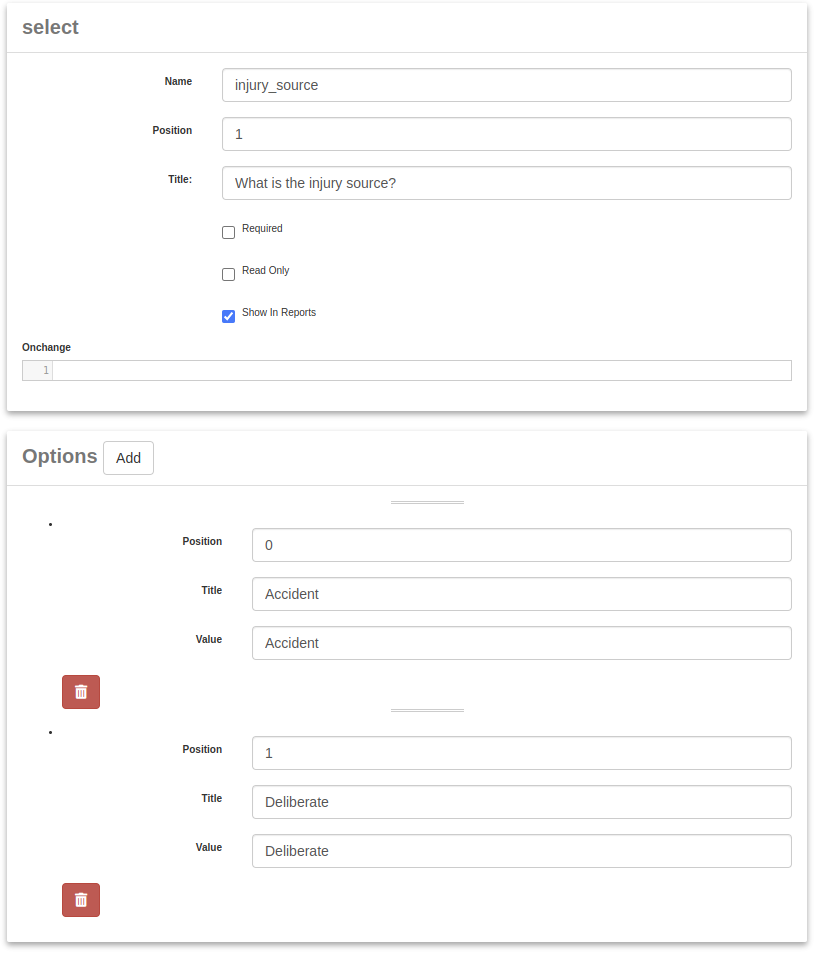Click the Add button next to Options

point(128,458)
